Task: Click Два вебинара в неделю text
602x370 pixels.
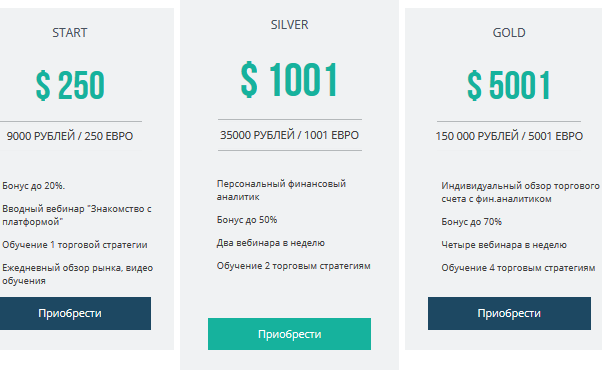Action: click(271, 243)
